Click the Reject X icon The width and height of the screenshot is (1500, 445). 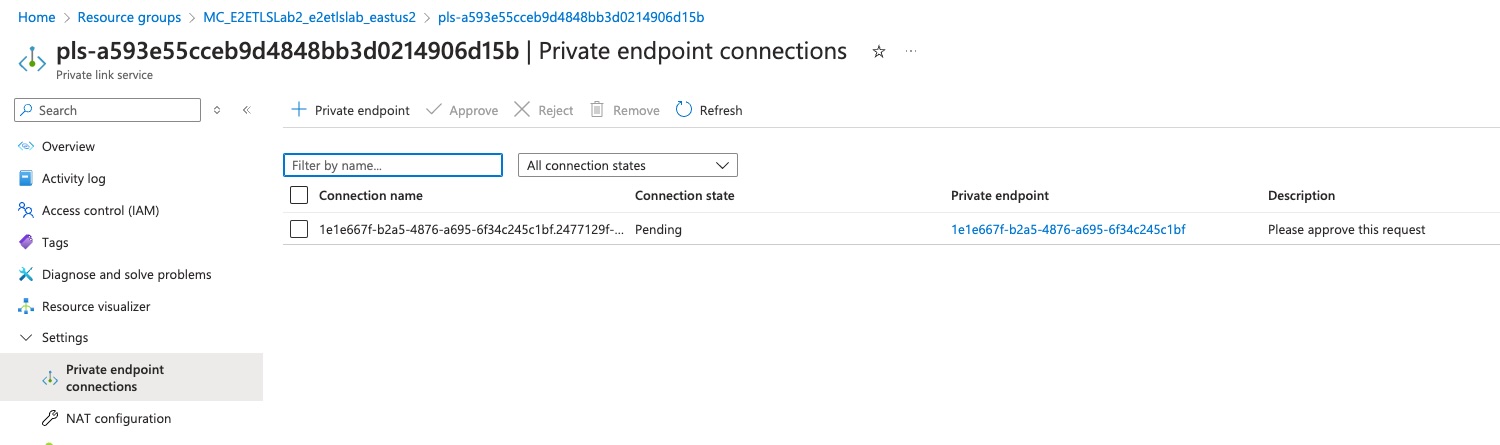[522, 110]
